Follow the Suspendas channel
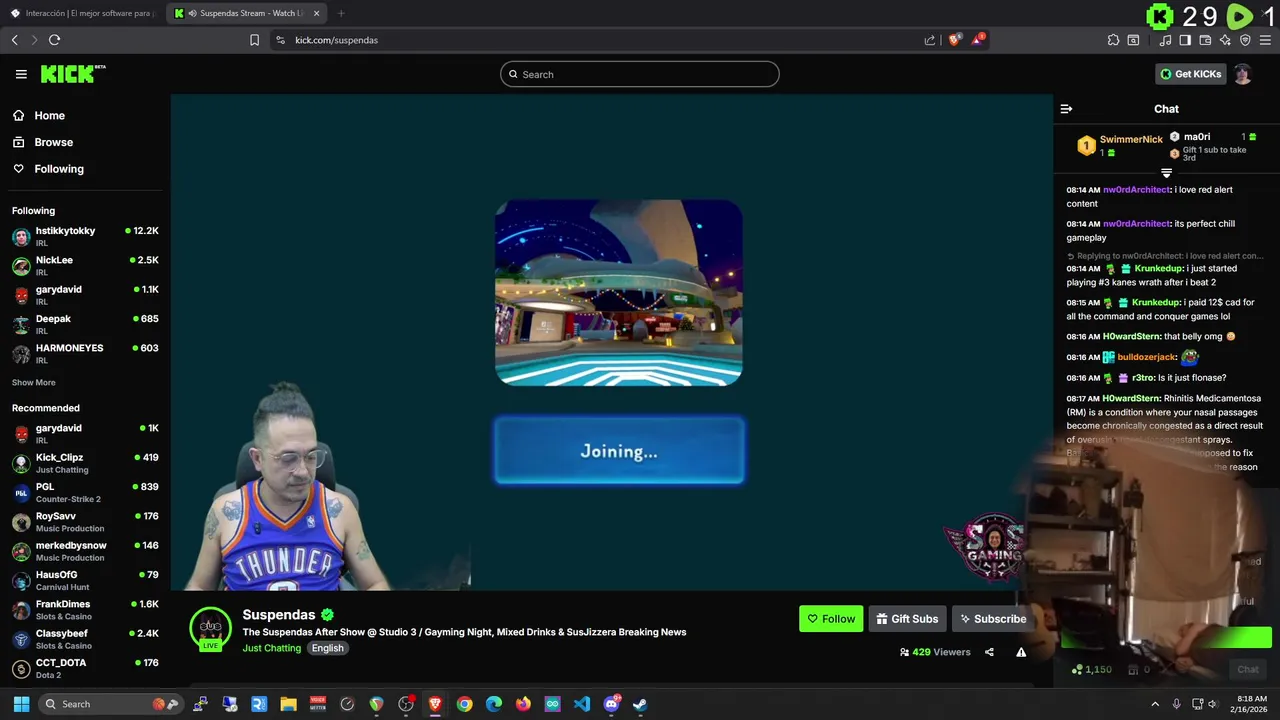The height and width of the screenshot is (720, 1280). tap(831, 619)
